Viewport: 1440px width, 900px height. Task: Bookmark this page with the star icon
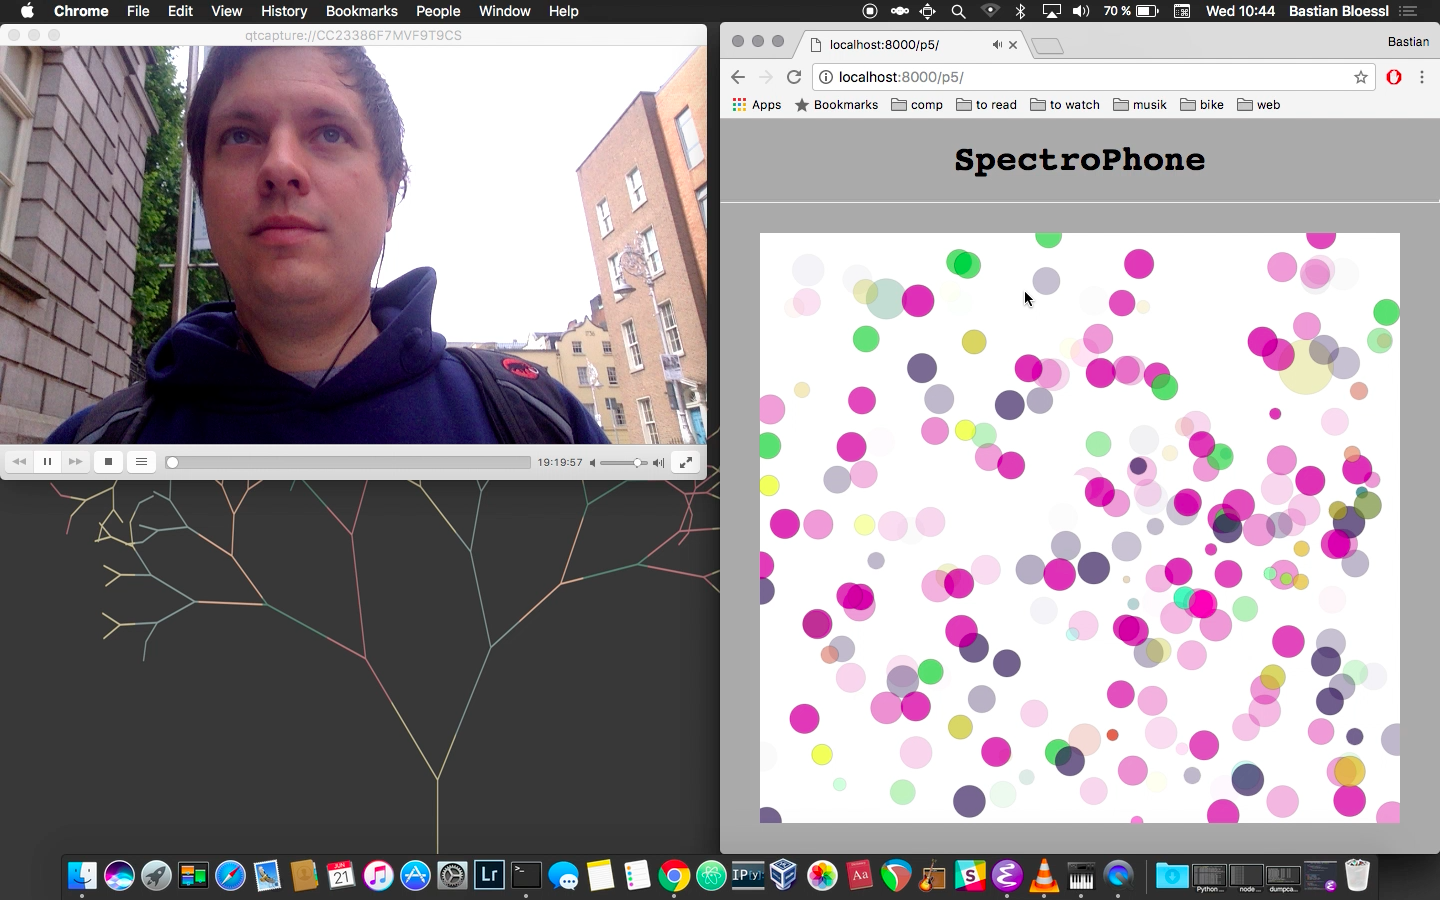pos(1361,77)
